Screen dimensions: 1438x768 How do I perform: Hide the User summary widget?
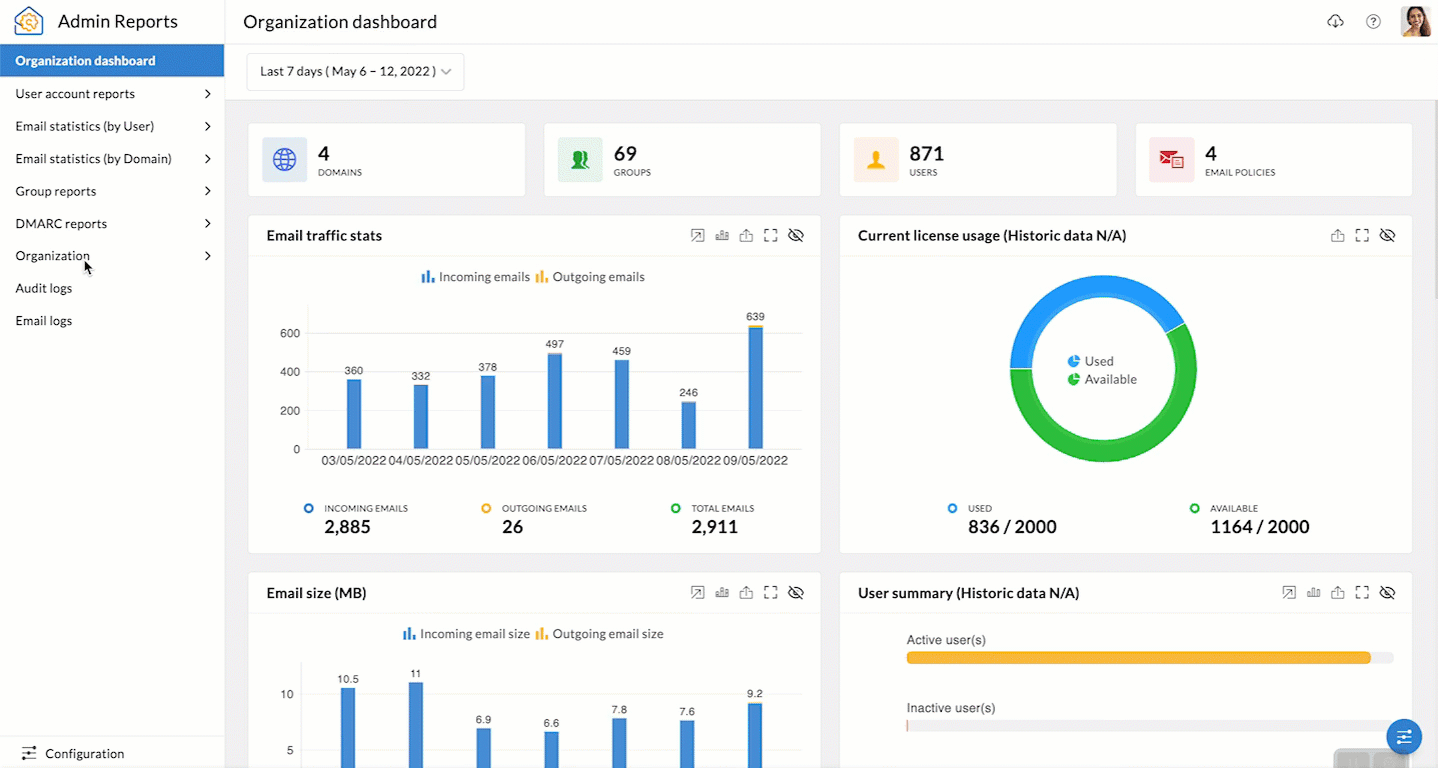click(1387, 592)
